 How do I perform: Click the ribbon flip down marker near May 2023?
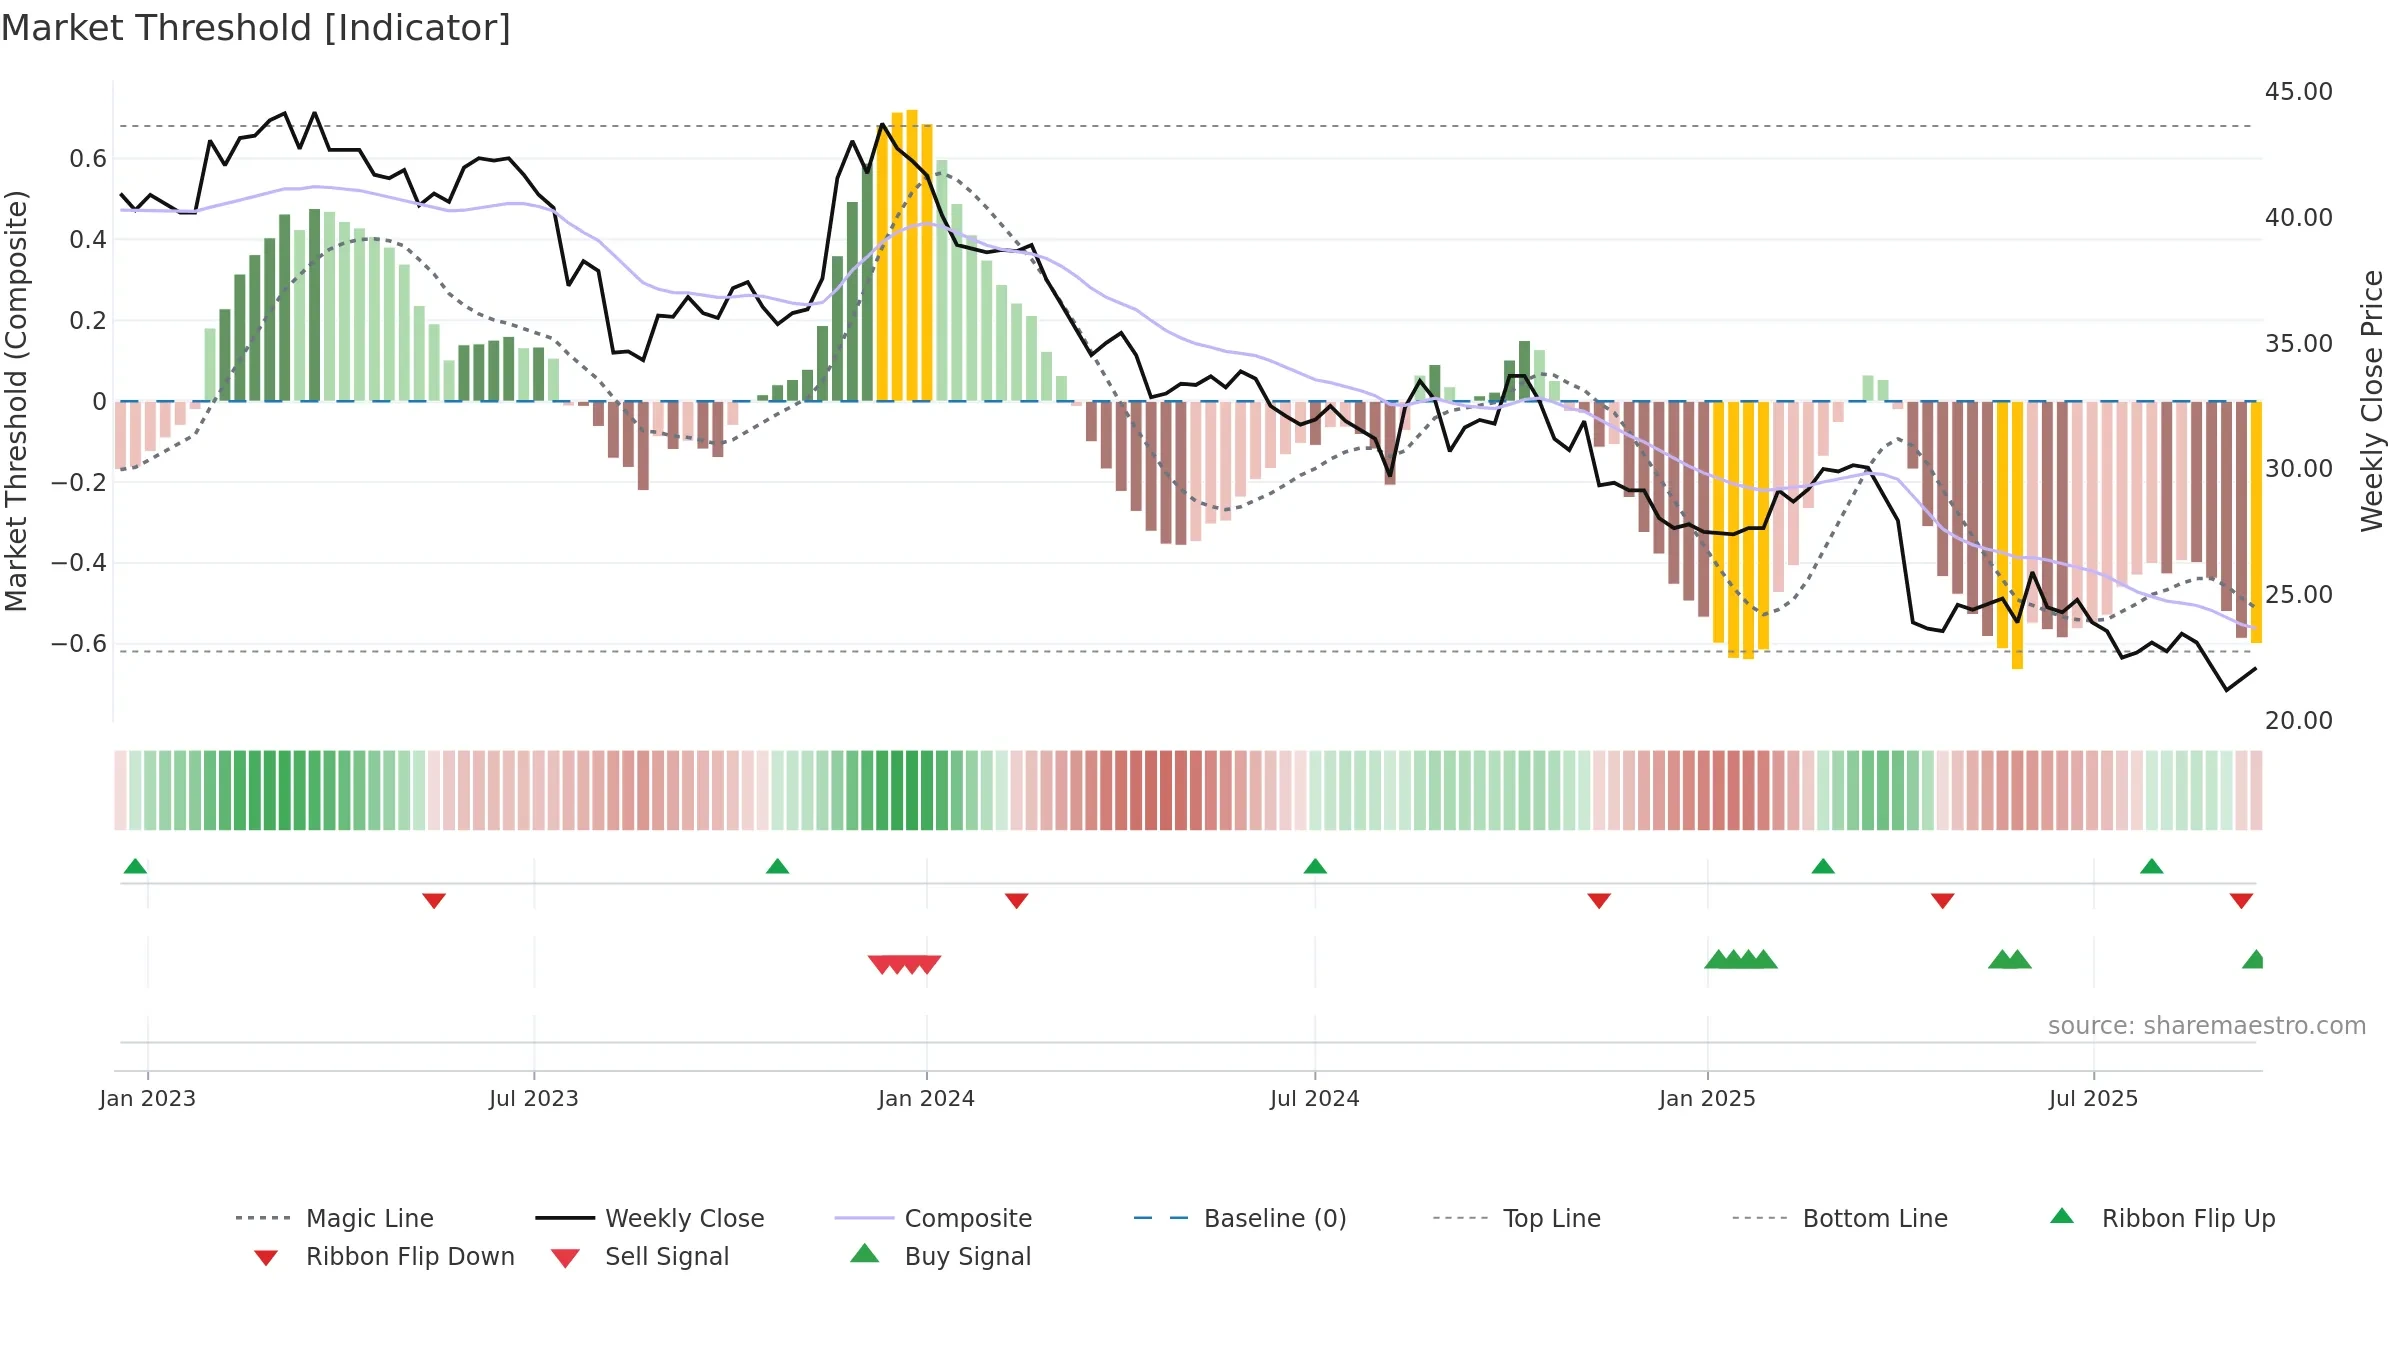click(x=434, y=901)
